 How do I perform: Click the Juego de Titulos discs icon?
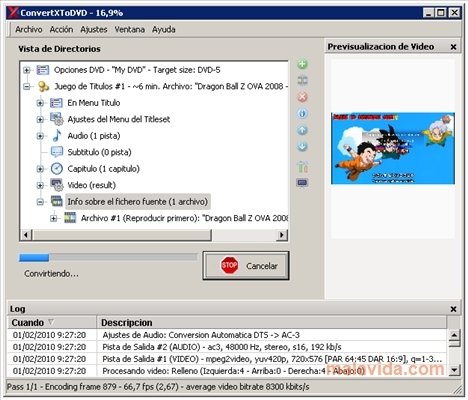[43, 87]
